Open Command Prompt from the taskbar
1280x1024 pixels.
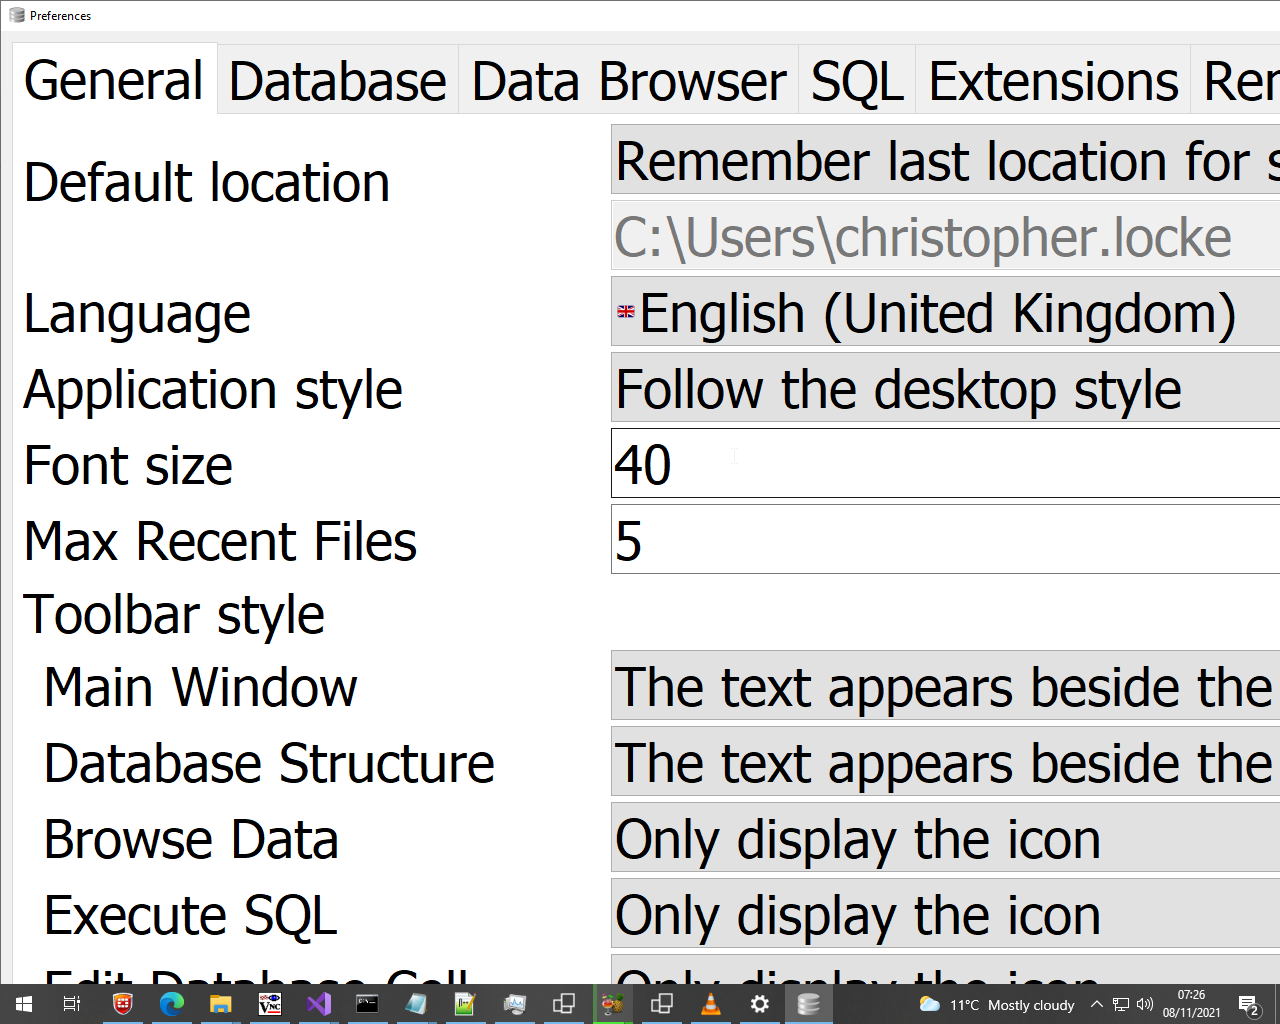(x=367, y=1005)
